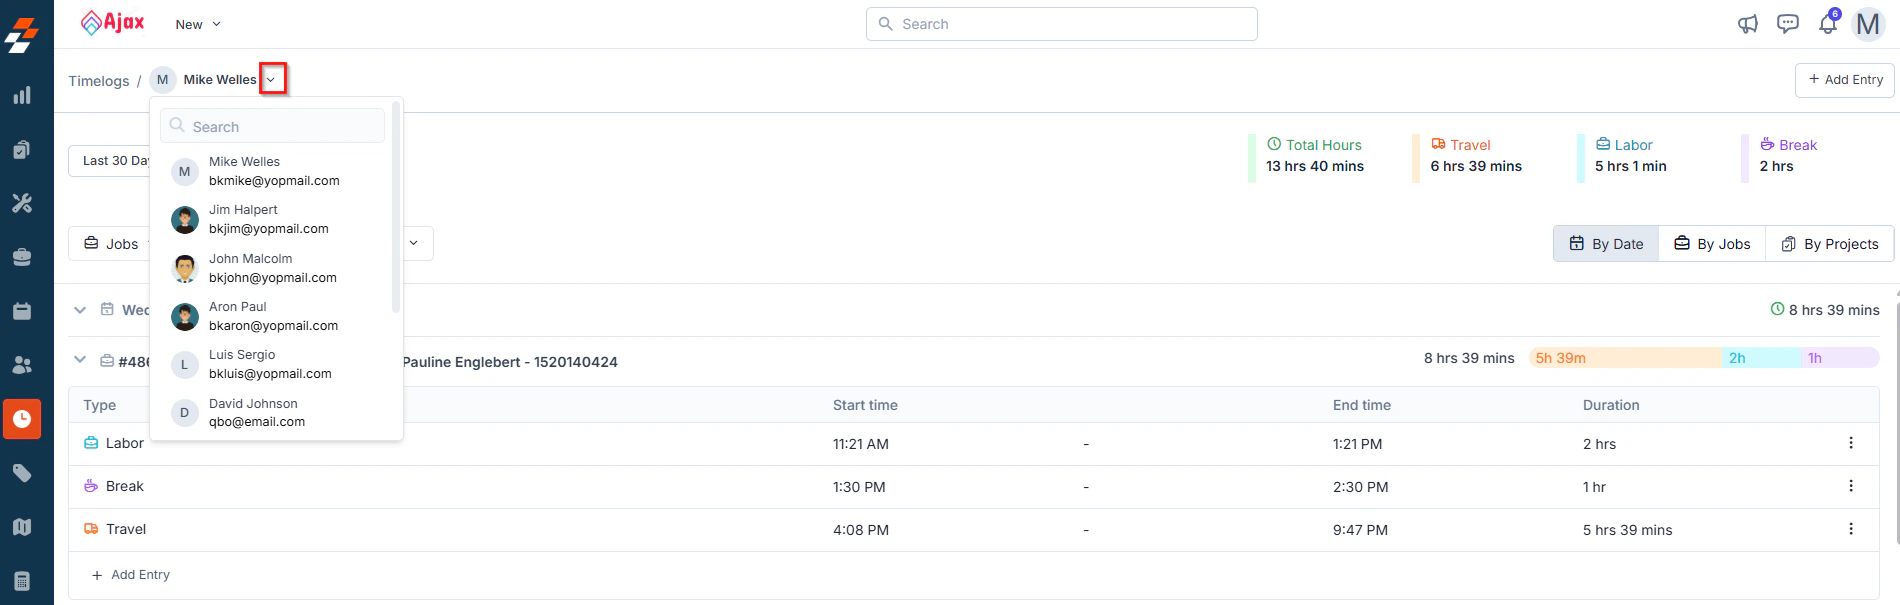
Task: Click the user dropdown list scrollbar
Action: click(396, 206)
